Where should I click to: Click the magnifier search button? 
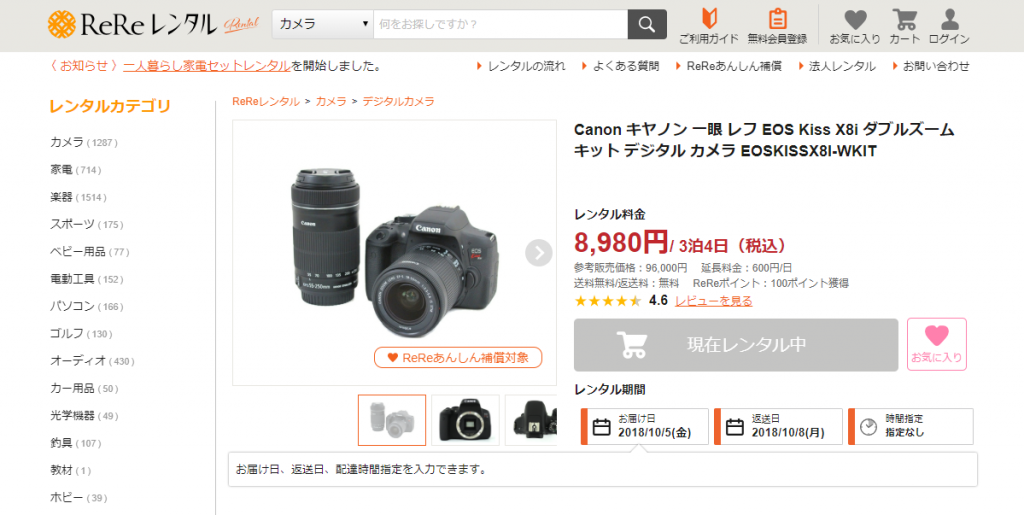[x=647, y=24]
